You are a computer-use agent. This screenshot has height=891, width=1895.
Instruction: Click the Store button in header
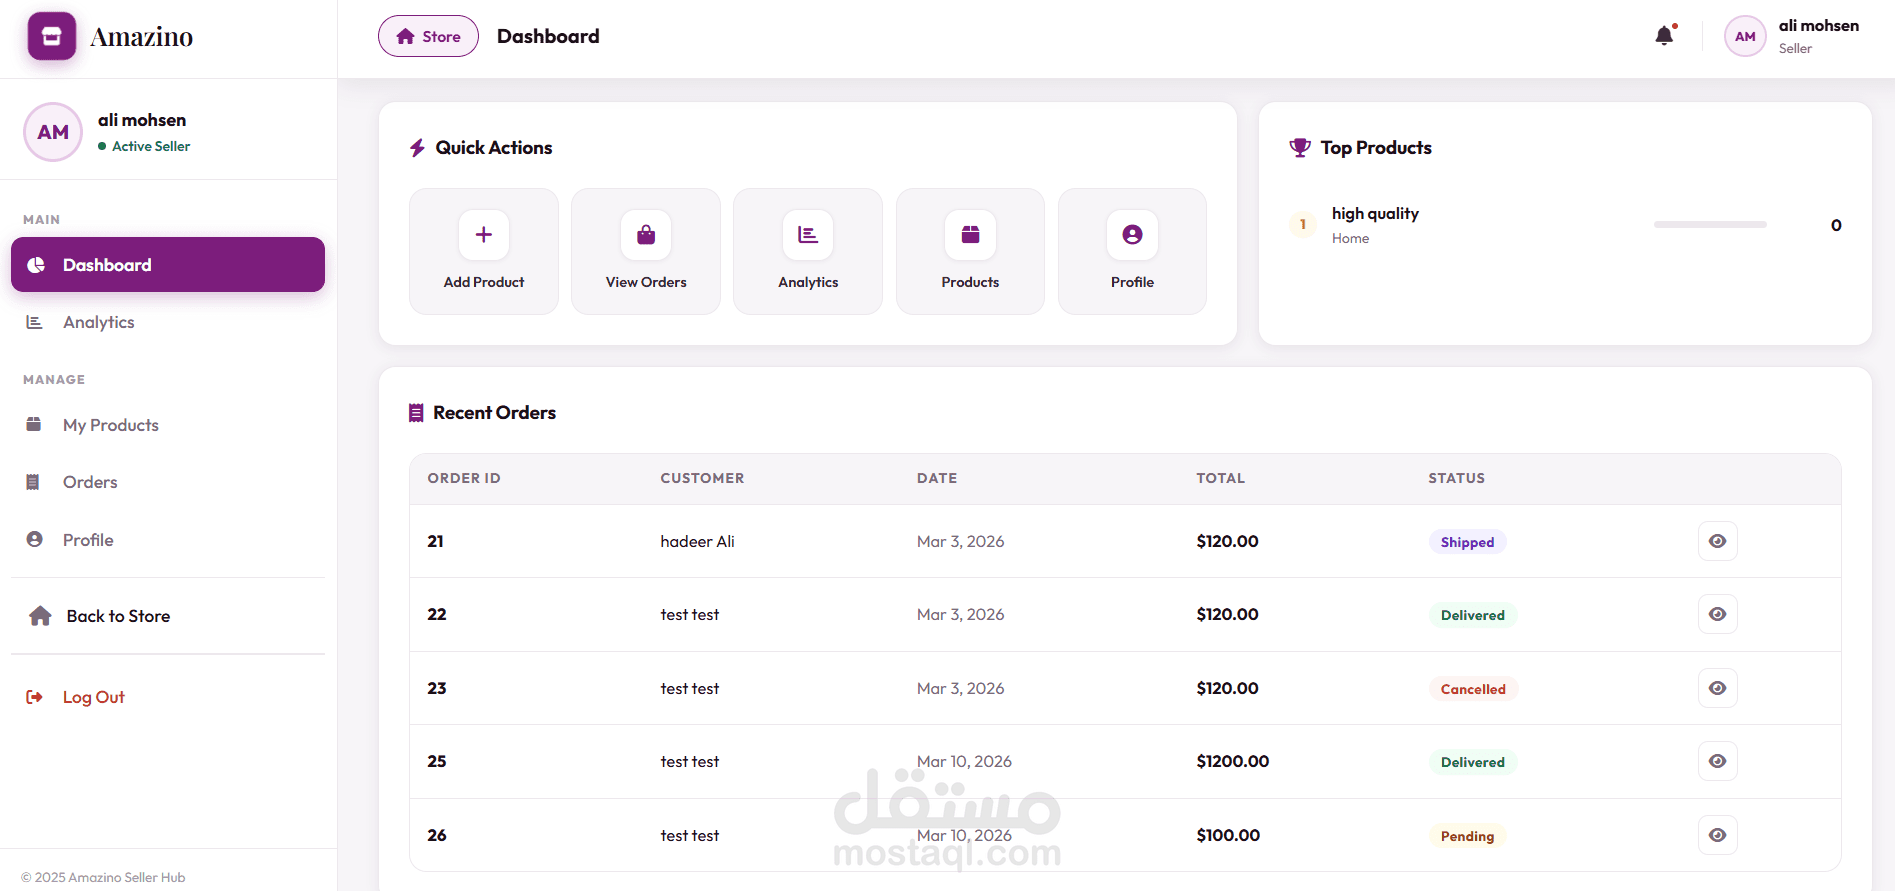[428, 37]
